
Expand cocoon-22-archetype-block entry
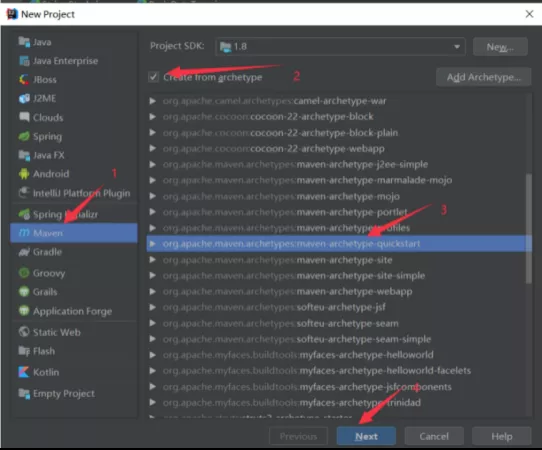tap(152, 117)
